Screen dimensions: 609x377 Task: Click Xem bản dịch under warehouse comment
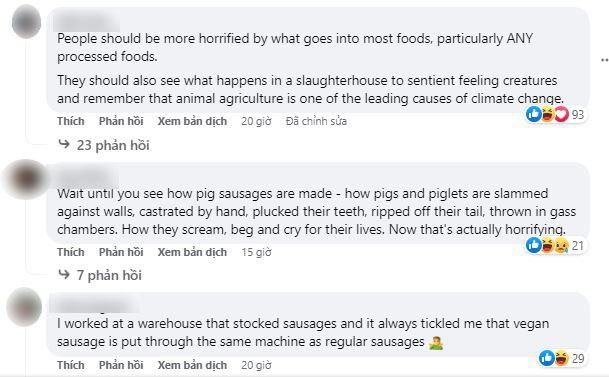pyautogui.click(x=192, y=365)
